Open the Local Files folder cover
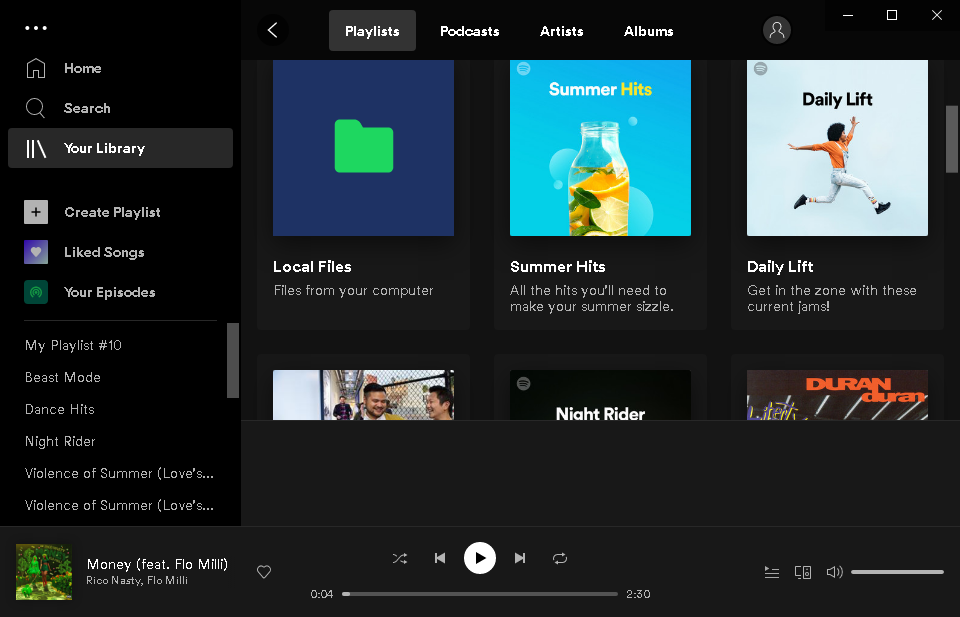Image resolution: width=960 pixels, height=617 pixels. (x=364, y=148)
